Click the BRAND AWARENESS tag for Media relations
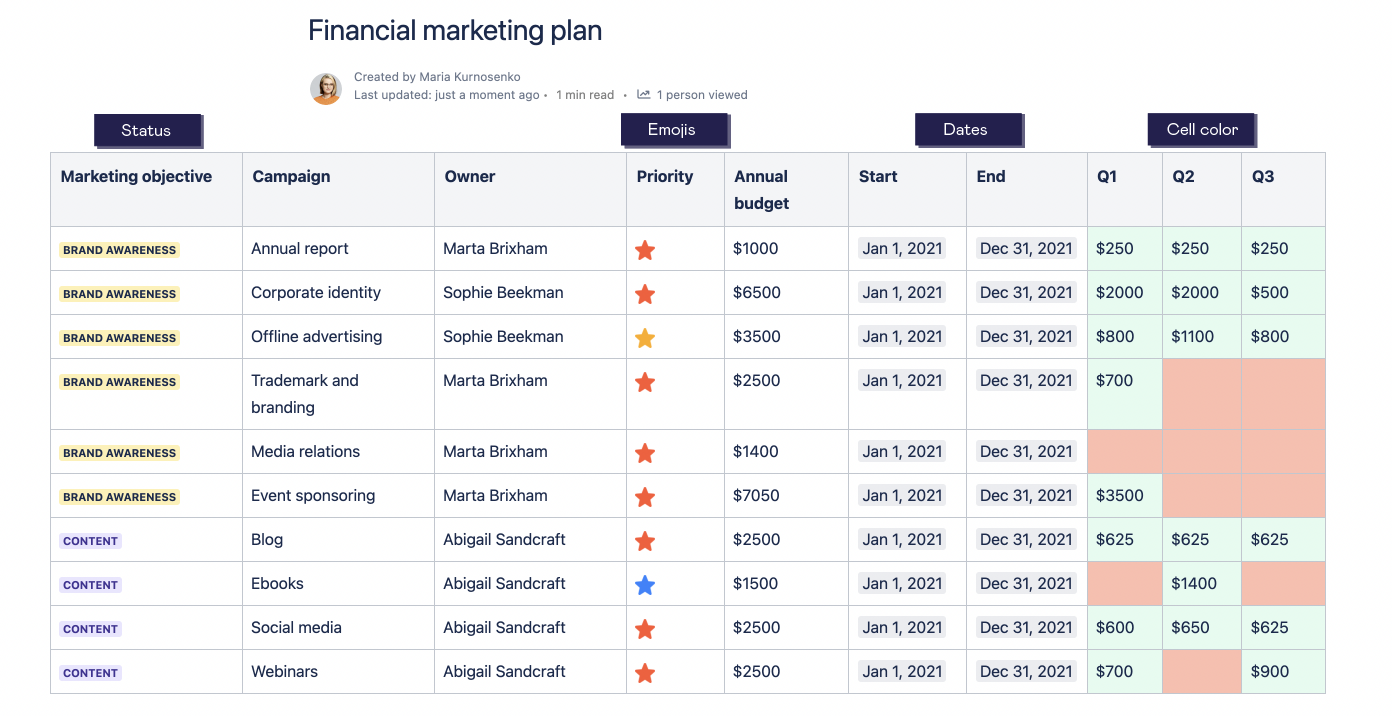The height and width of the screenshot is (716, 1392). tap(119, 452)
